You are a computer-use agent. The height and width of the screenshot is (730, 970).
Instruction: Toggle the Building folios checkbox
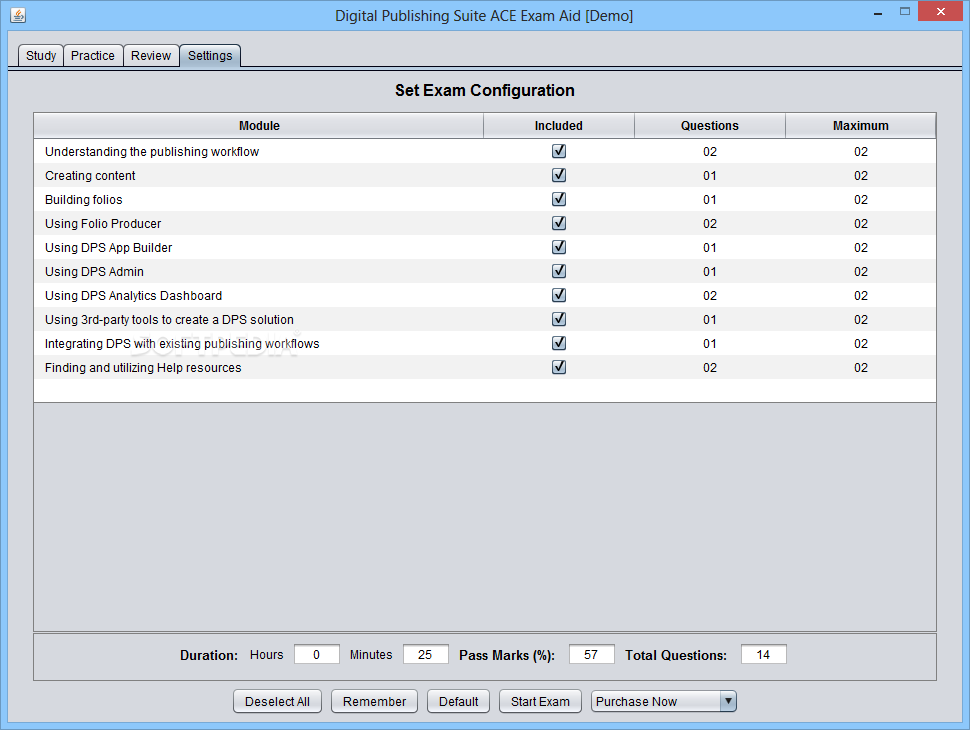(x=559, y=199)
